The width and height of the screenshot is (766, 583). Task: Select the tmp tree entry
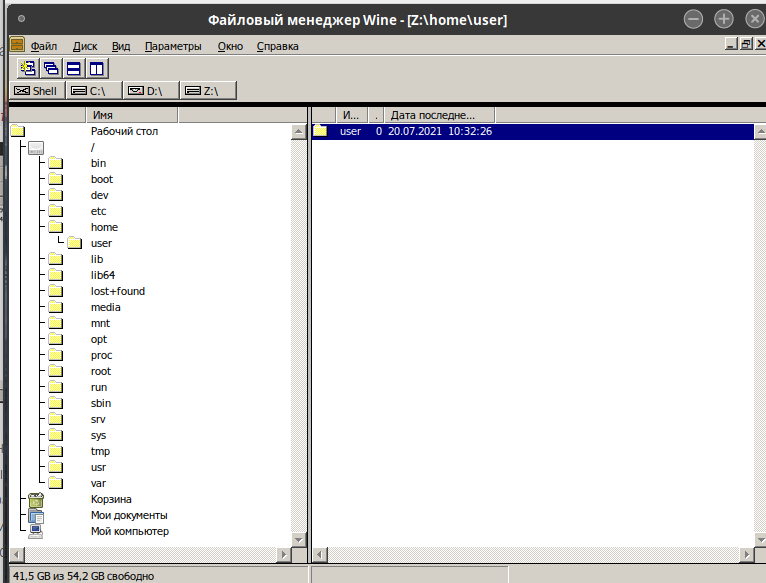tap(100, 452)
